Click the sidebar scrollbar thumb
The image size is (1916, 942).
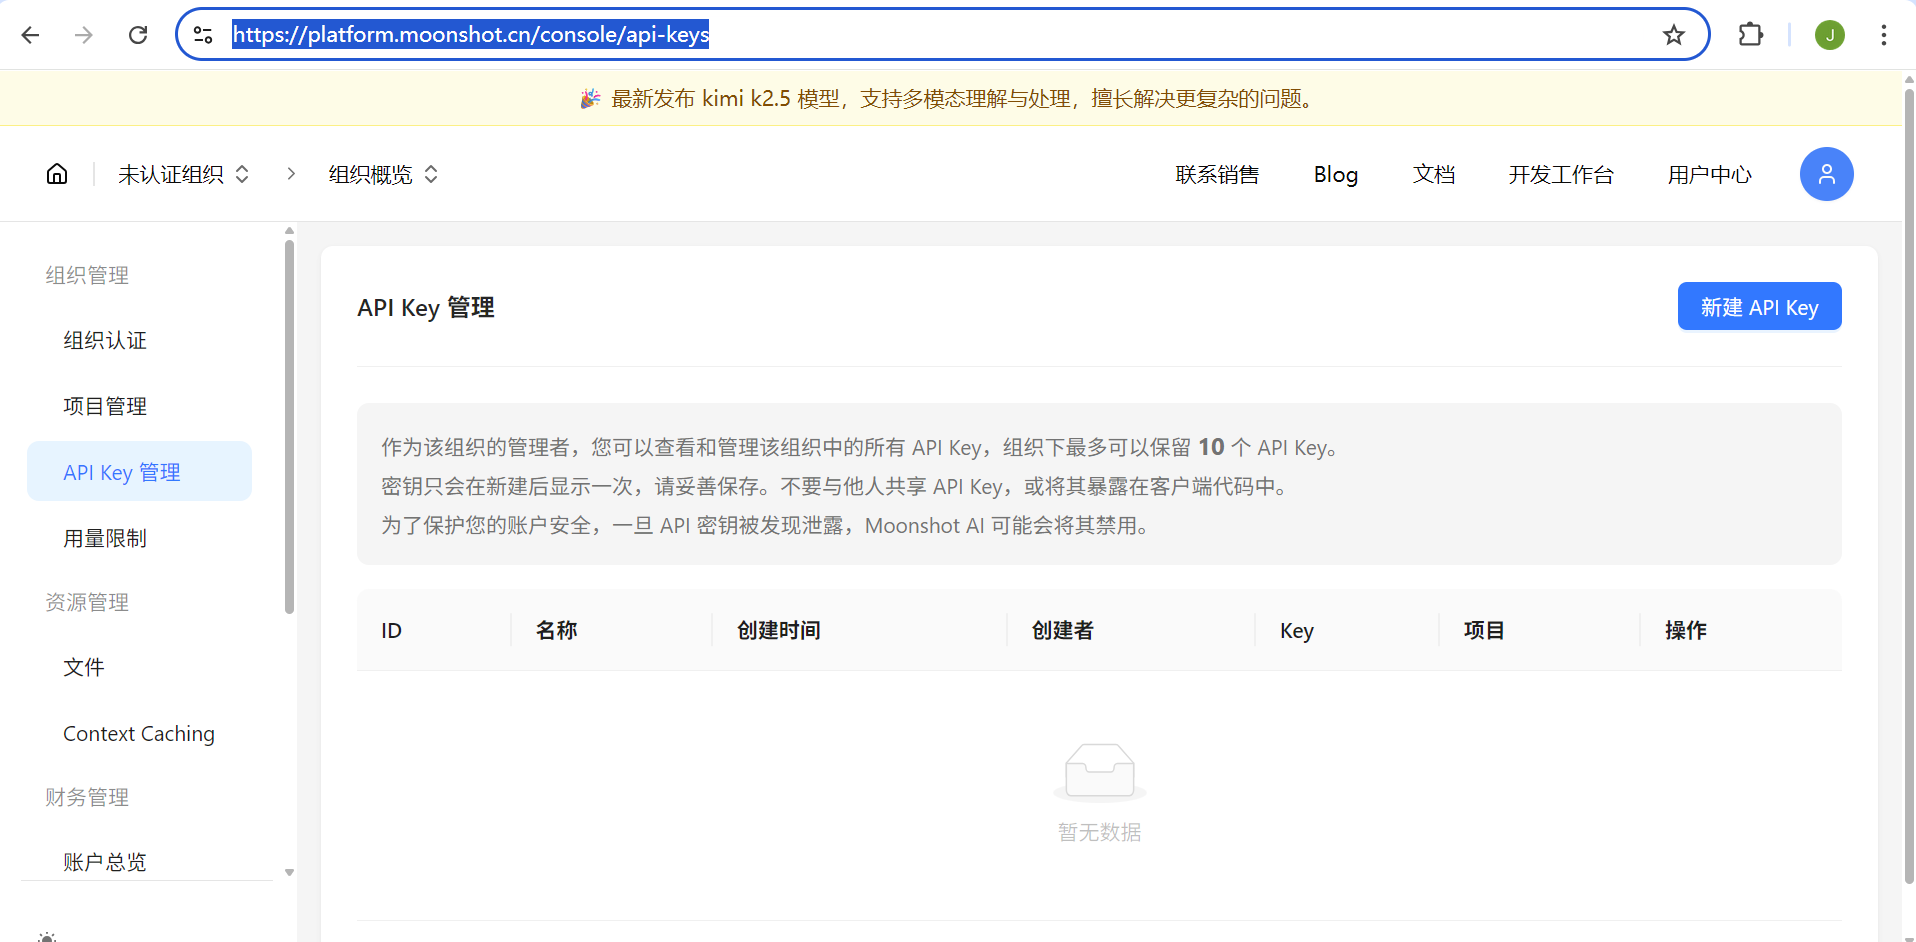289,426
